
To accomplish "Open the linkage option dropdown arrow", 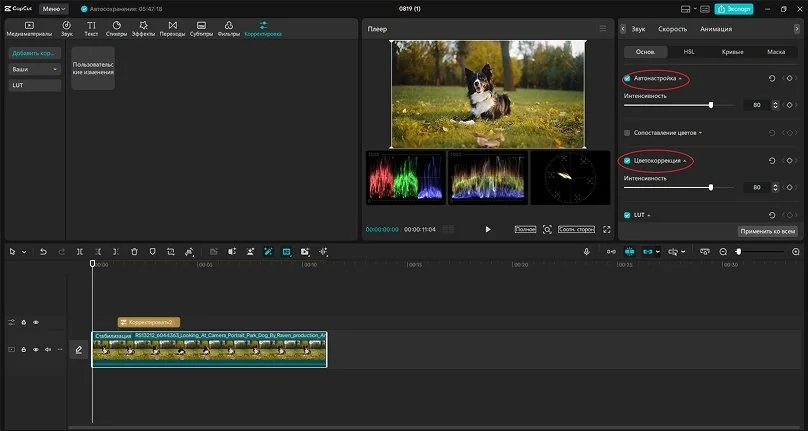I will pos(658,252).
